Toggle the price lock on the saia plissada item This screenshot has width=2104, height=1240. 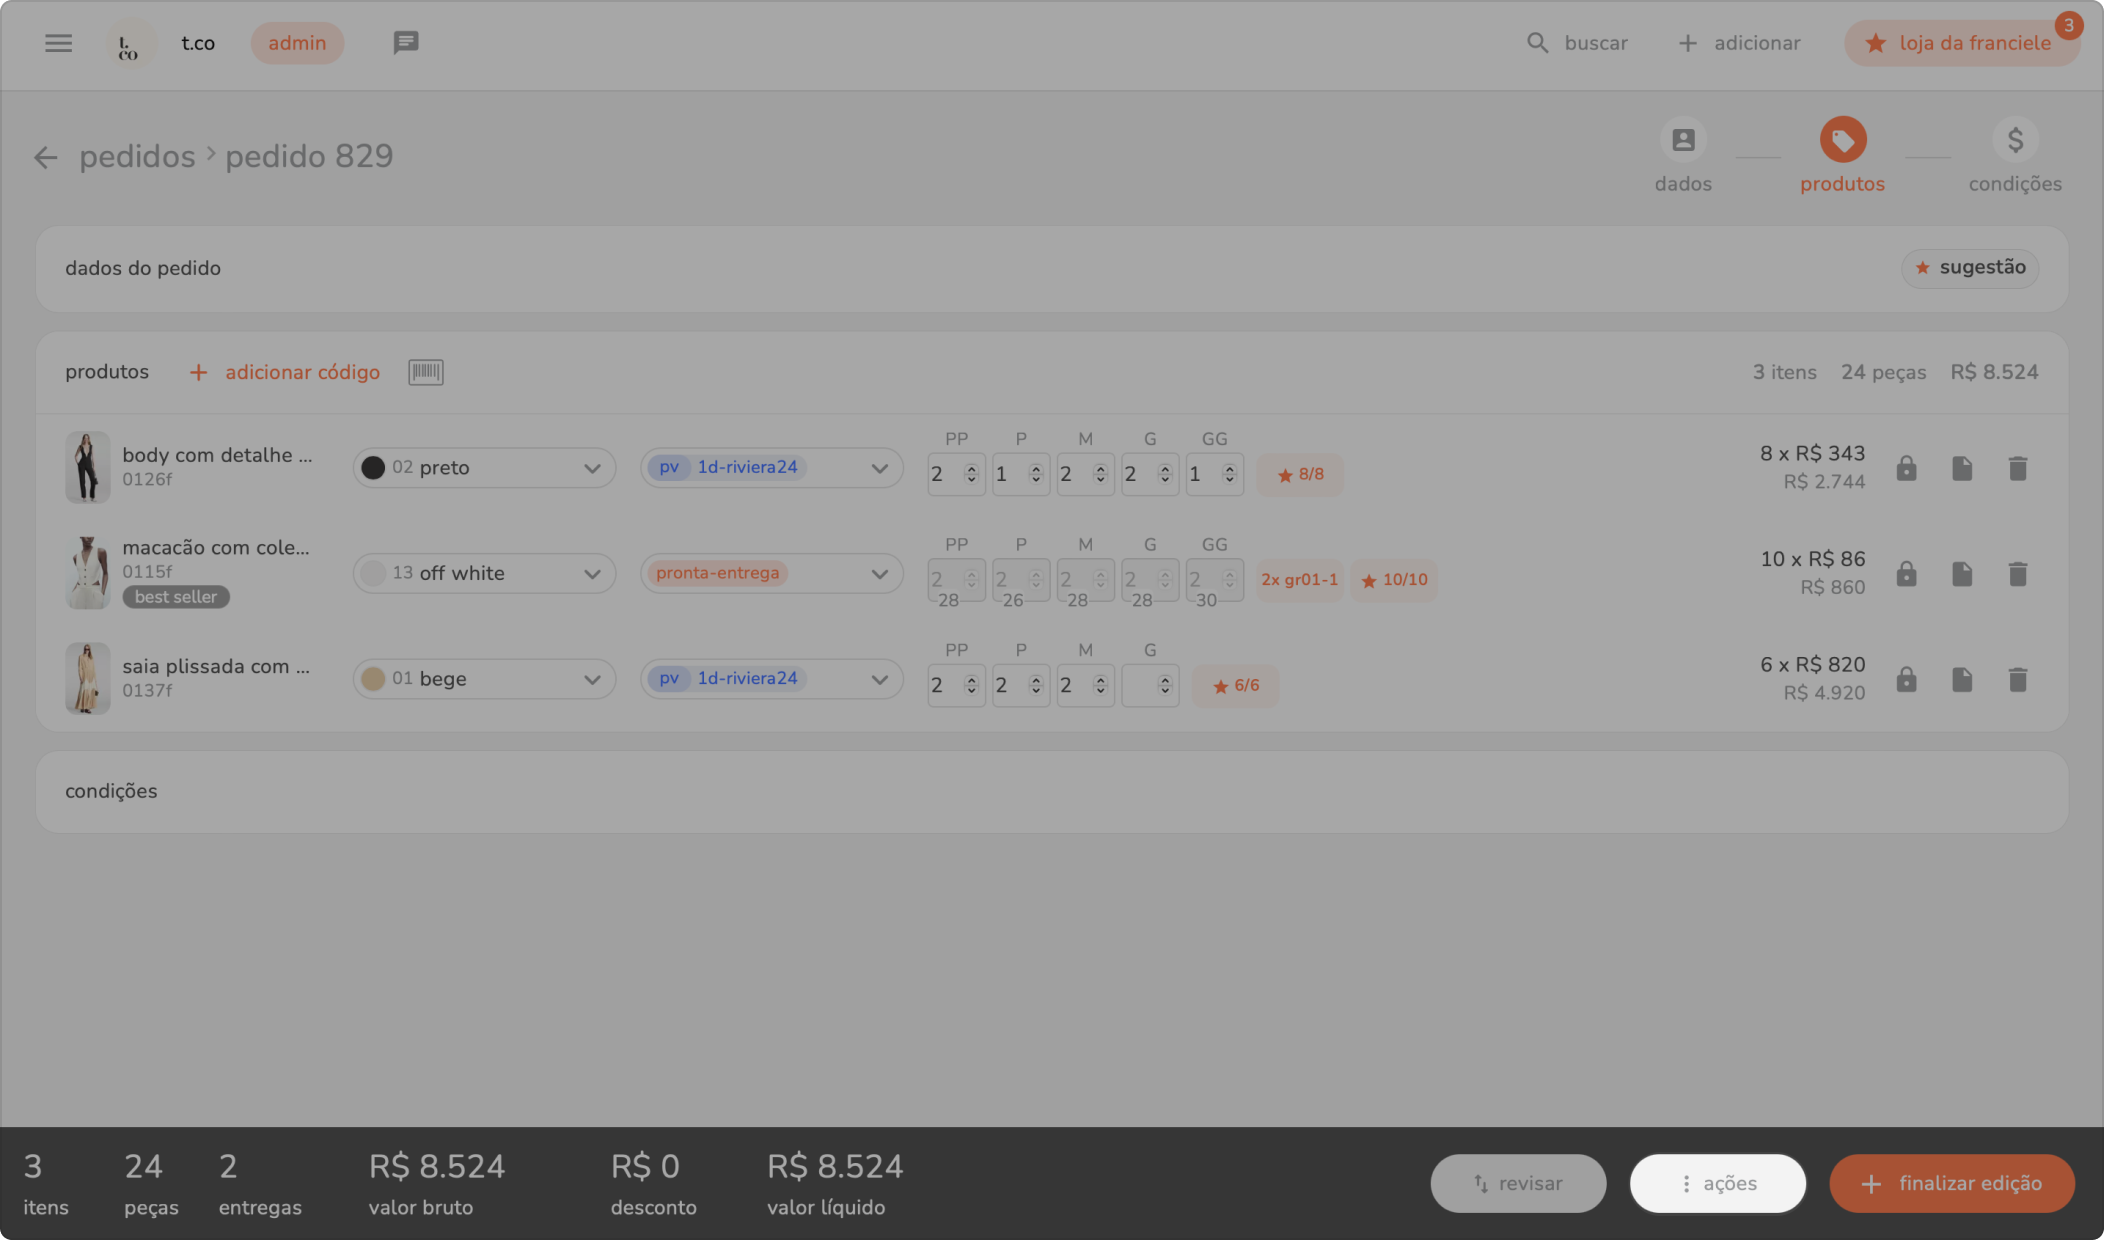point(1906,680)
